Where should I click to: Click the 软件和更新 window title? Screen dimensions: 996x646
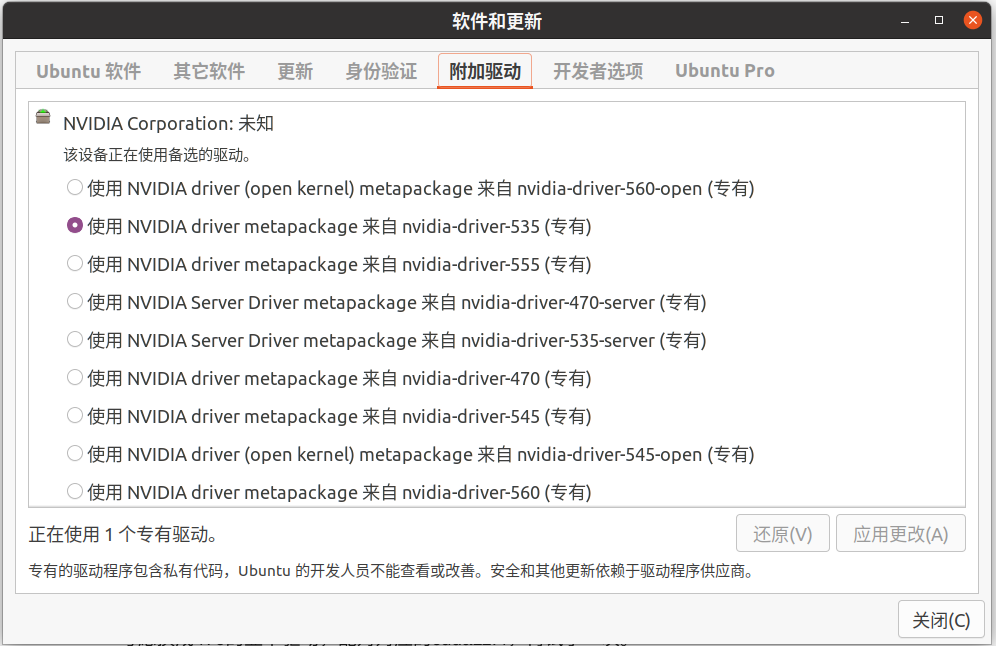click(x=497, y=22)
